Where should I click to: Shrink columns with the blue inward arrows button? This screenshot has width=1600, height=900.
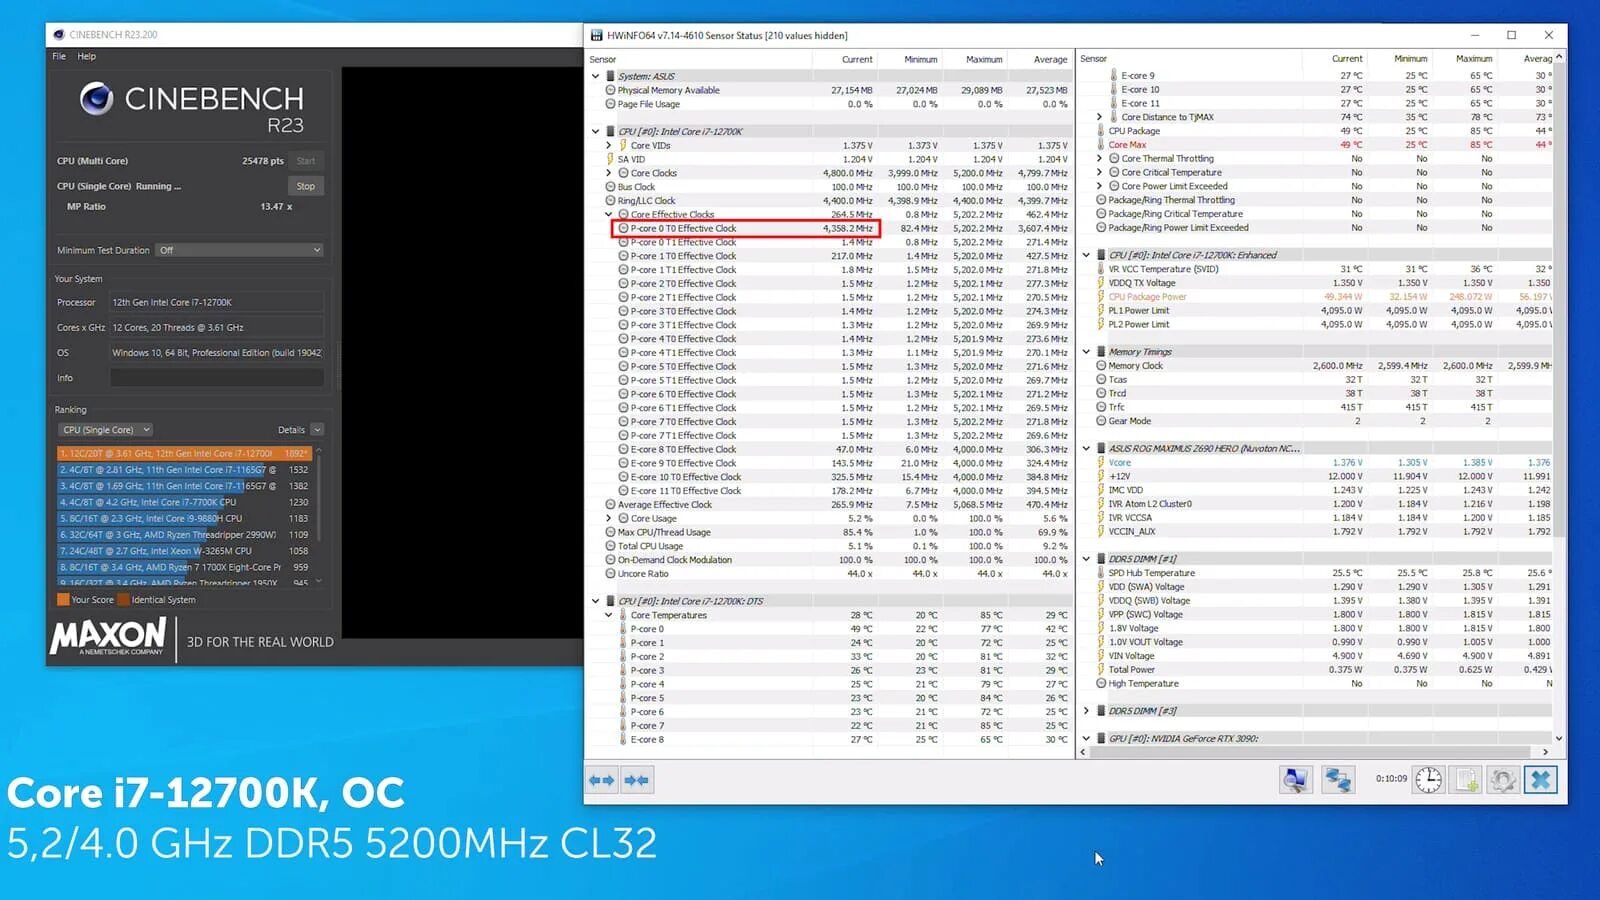click(636, 780)
